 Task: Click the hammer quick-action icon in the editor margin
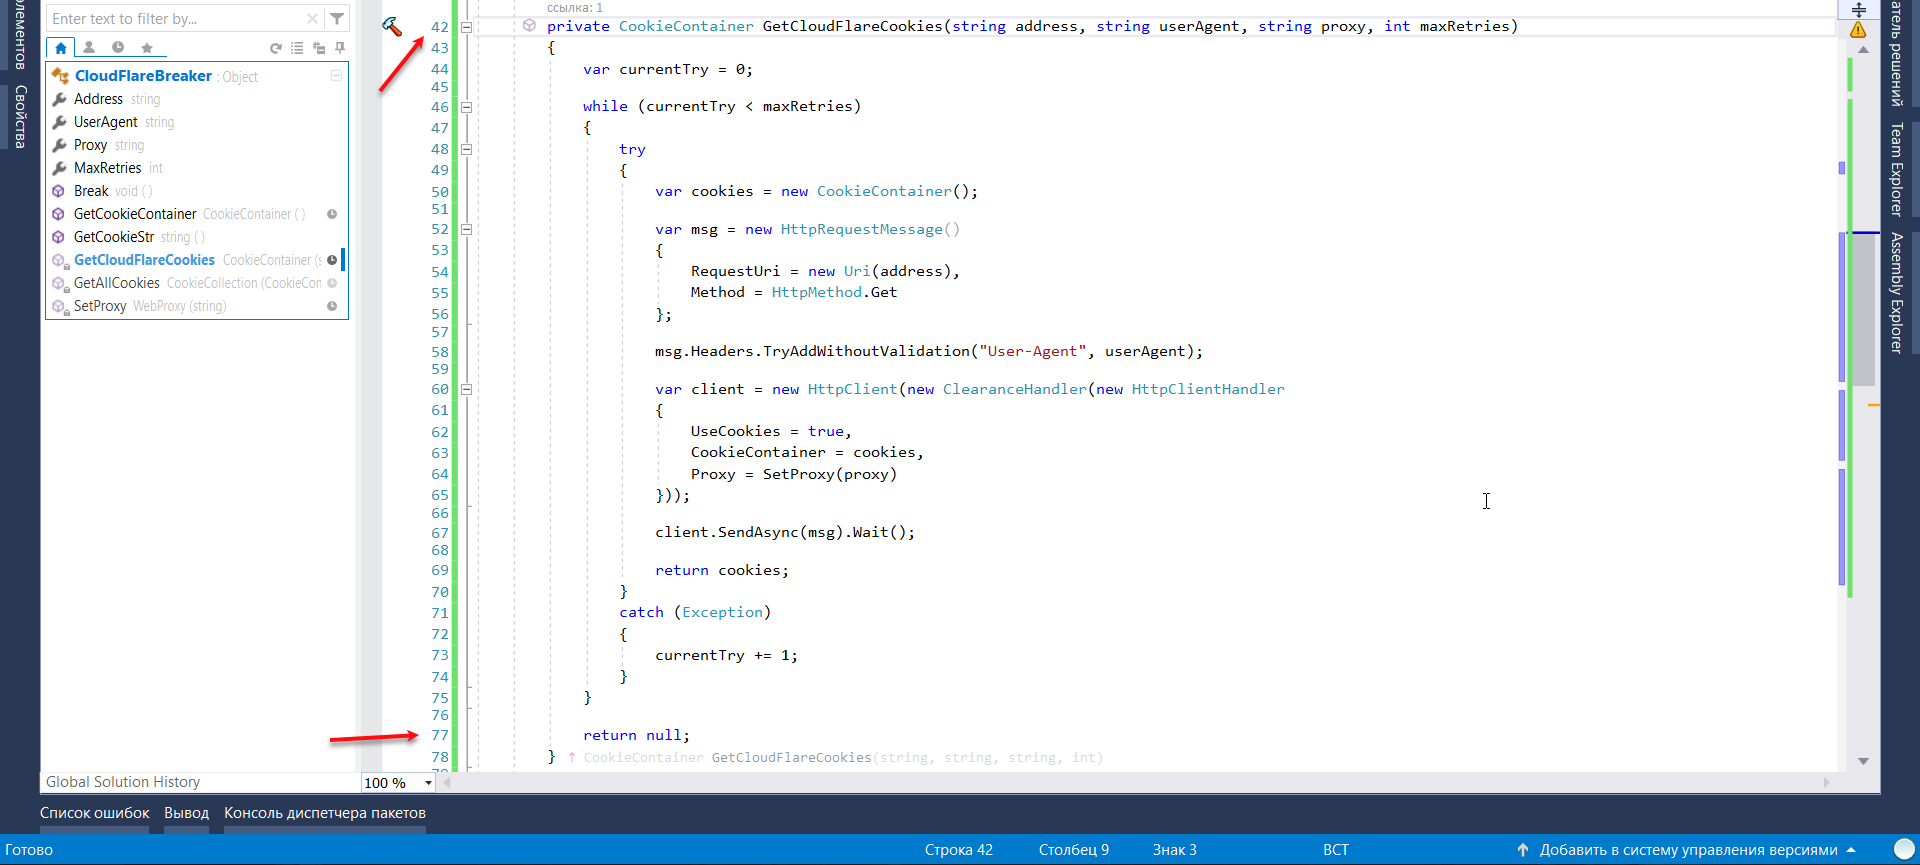391,26
